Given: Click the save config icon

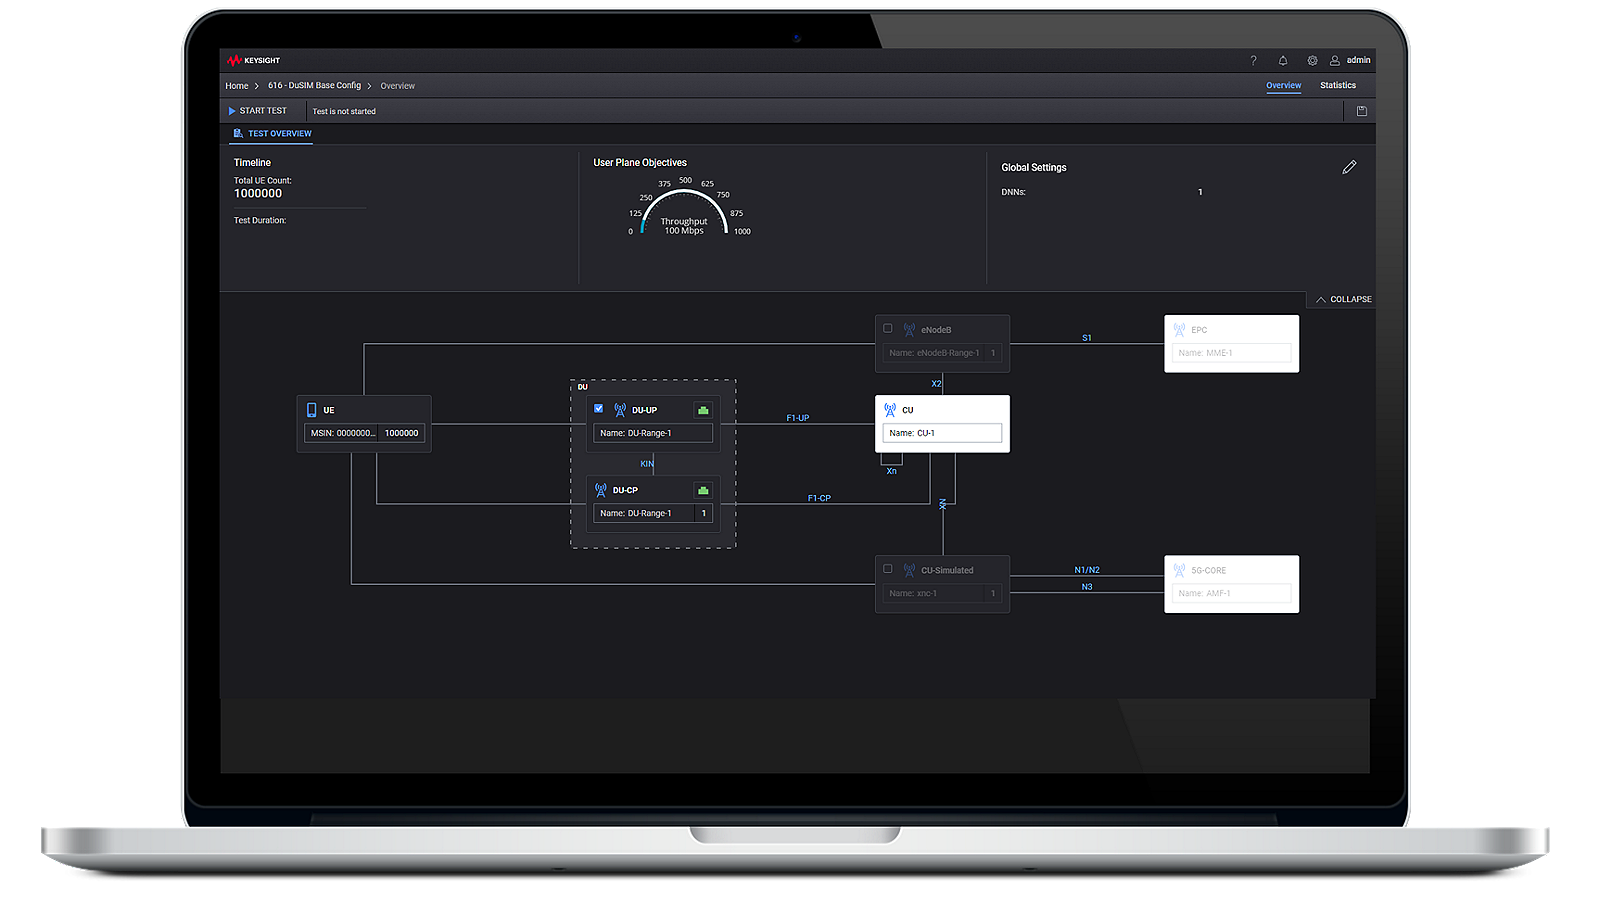Looking at the screenshot, I should 1361,111.
